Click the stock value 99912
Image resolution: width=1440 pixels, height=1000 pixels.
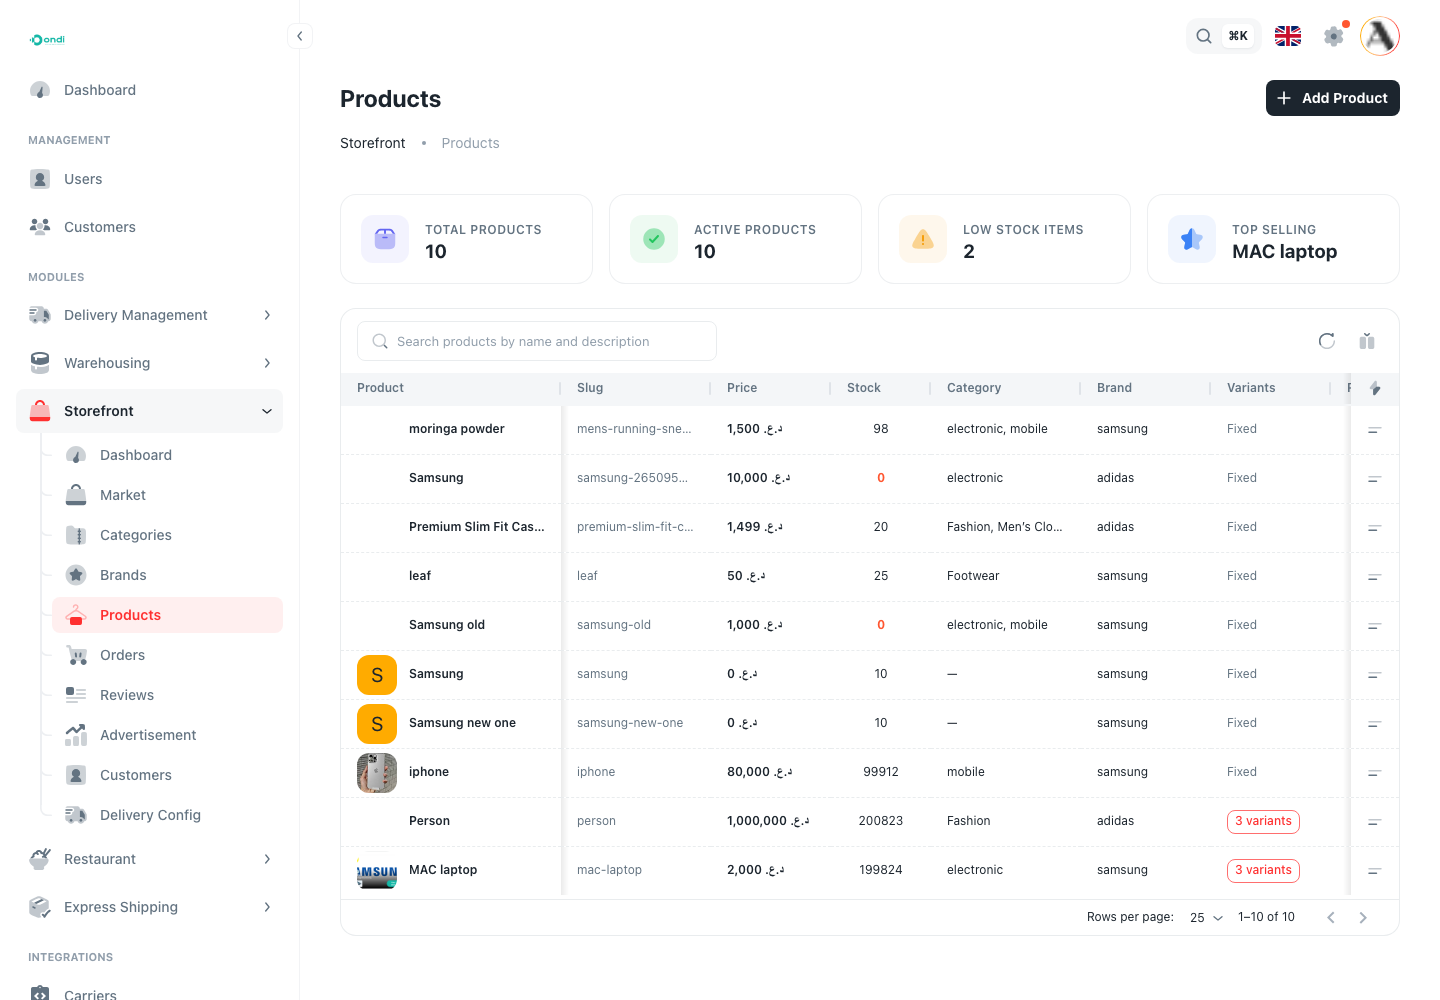881,772
